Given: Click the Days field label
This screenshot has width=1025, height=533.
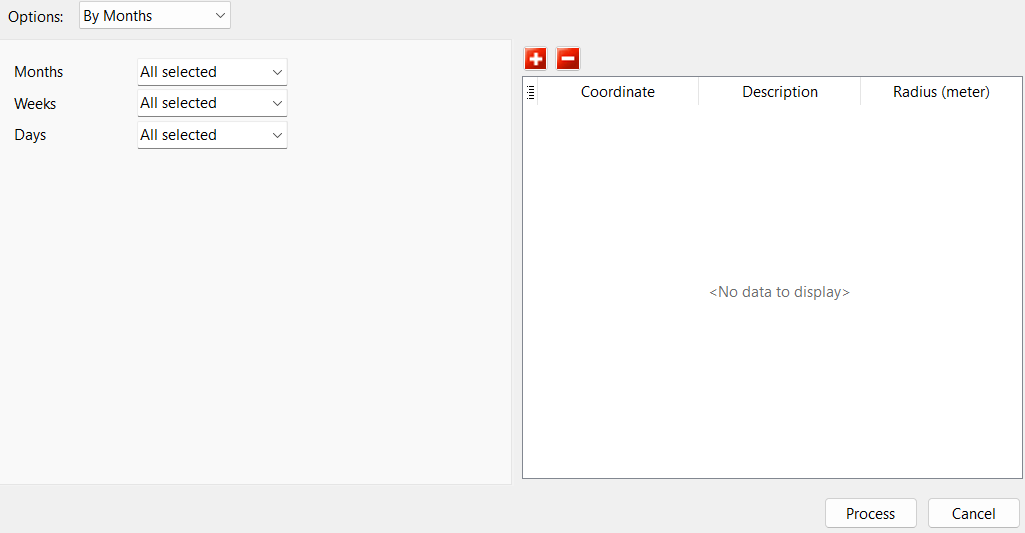Looking at the screenshot, I should click(30, 135).
